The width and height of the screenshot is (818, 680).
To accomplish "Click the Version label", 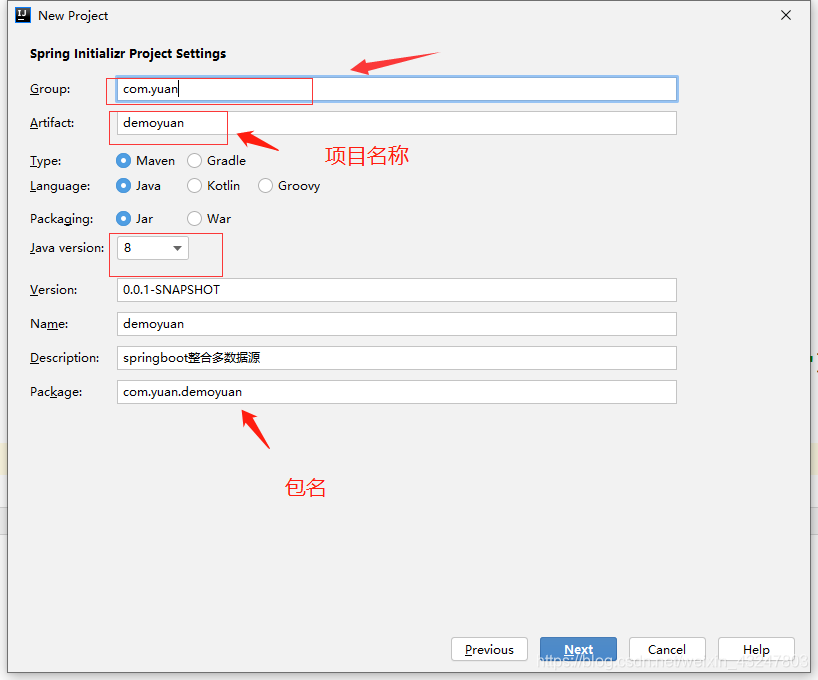I will pos(54,290).
